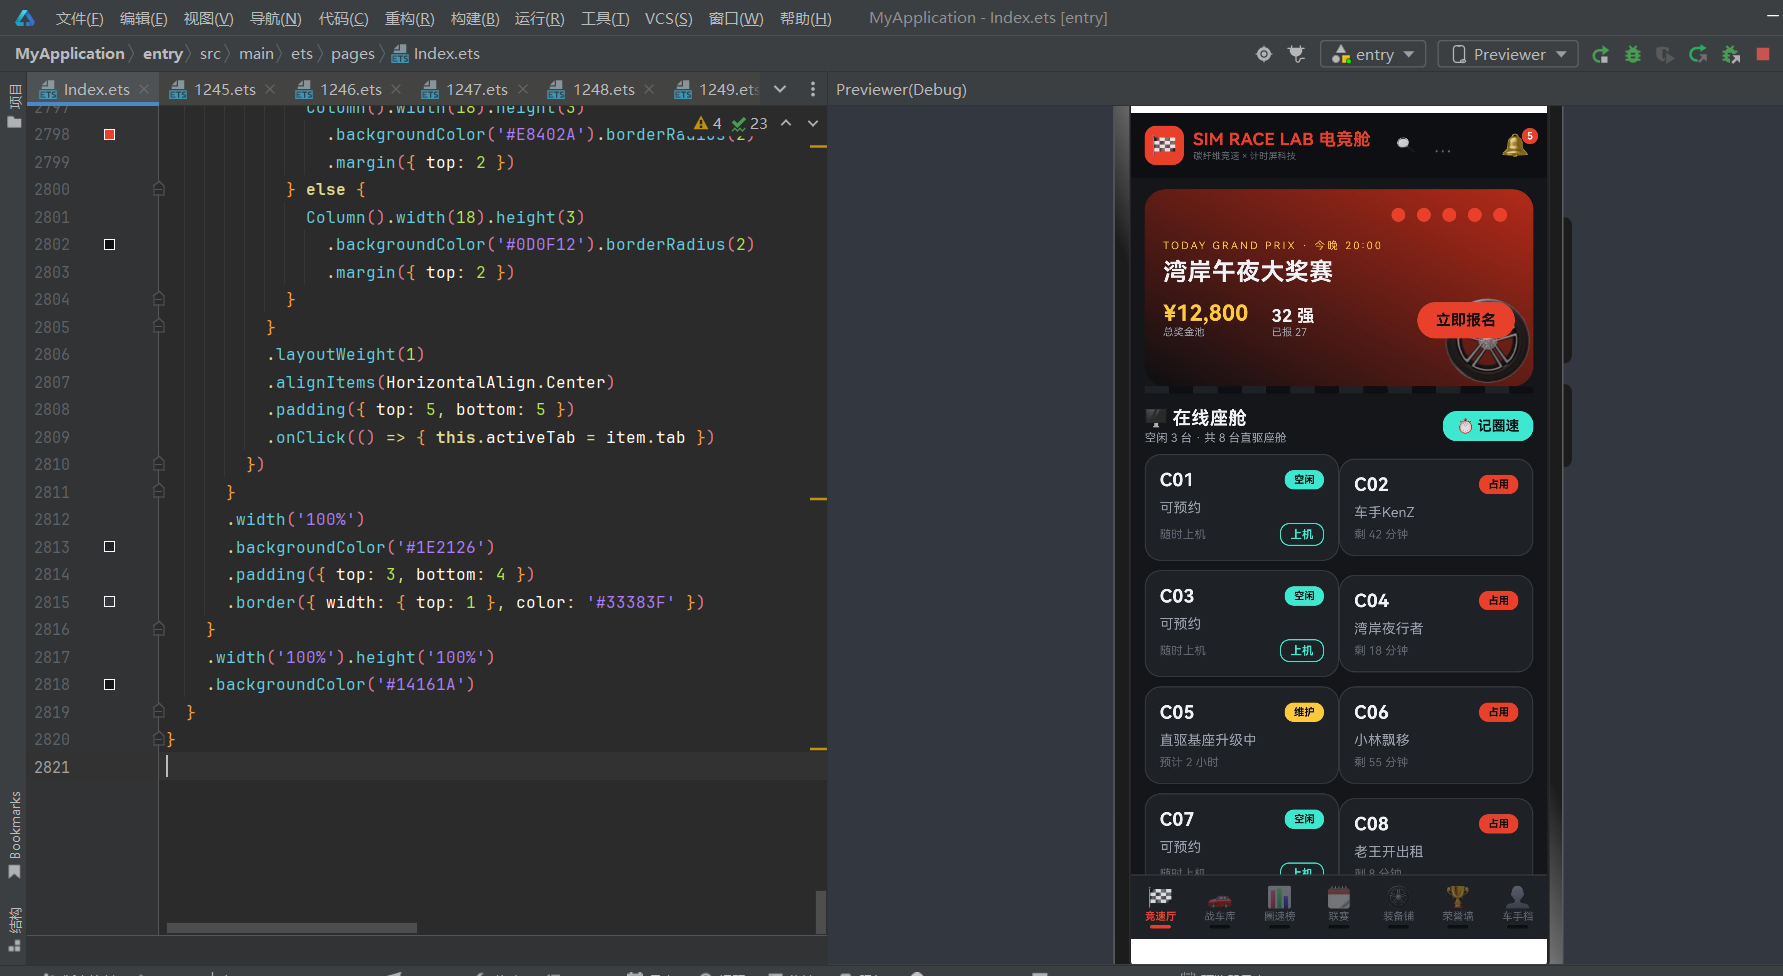Open the 构建(B) menu
The height and width of the screenshot is (976, 1783).
point(474,18)
